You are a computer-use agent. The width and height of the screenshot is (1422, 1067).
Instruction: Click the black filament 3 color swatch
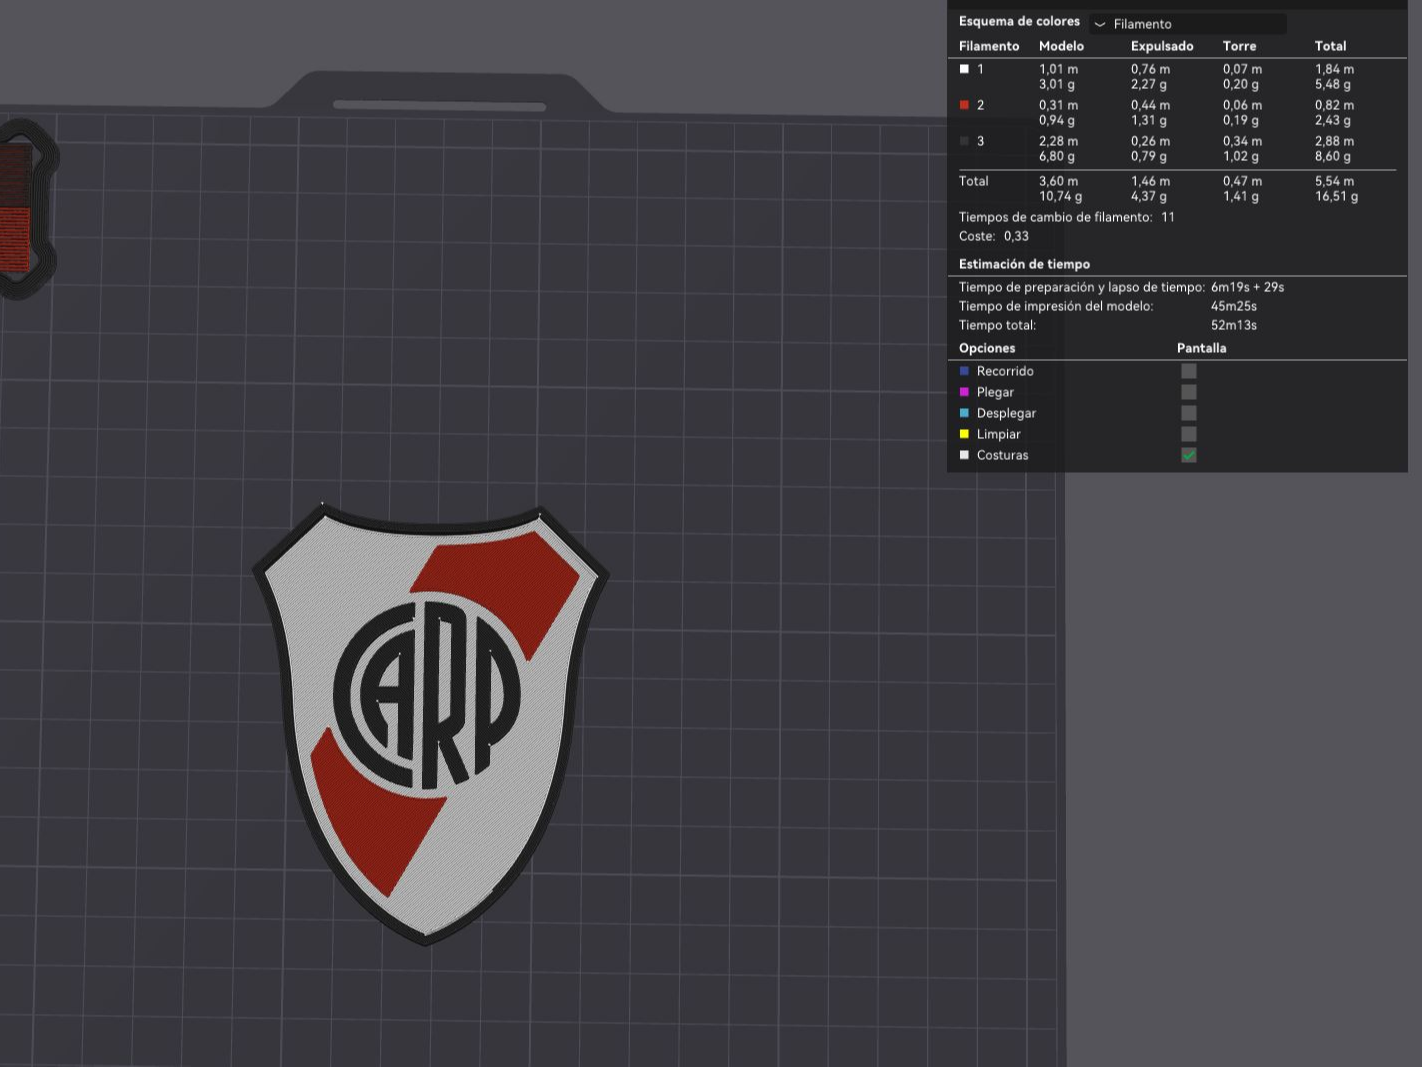(964, 141)
